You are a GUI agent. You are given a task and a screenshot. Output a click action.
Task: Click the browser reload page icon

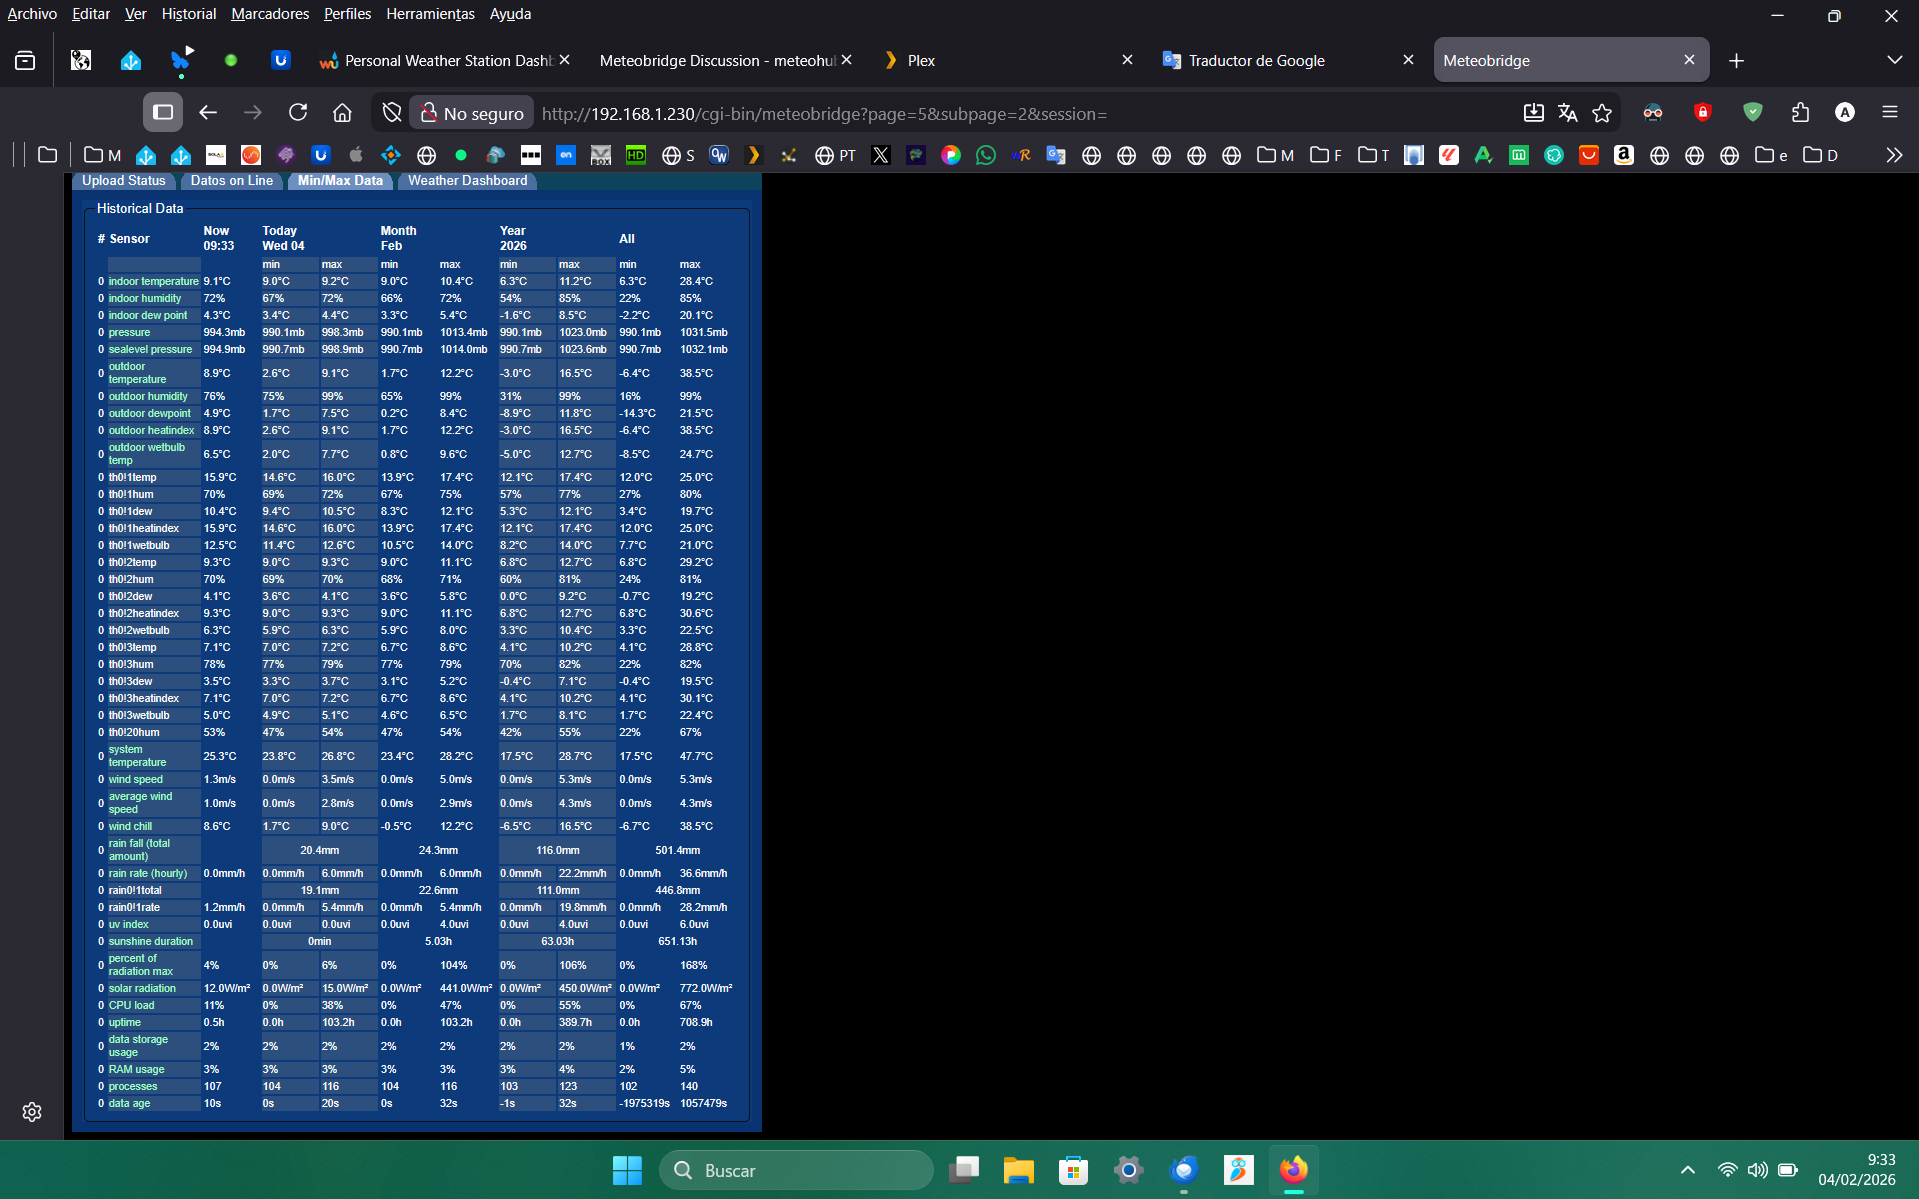click(x=298, y=113)
